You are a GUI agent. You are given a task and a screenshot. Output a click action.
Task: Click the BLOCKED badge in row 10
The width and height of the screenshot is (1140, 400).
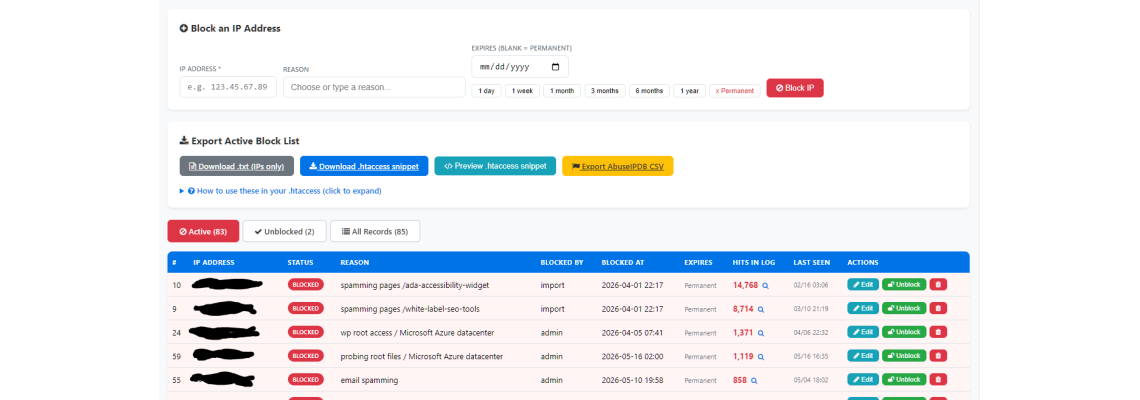point(305,285)
